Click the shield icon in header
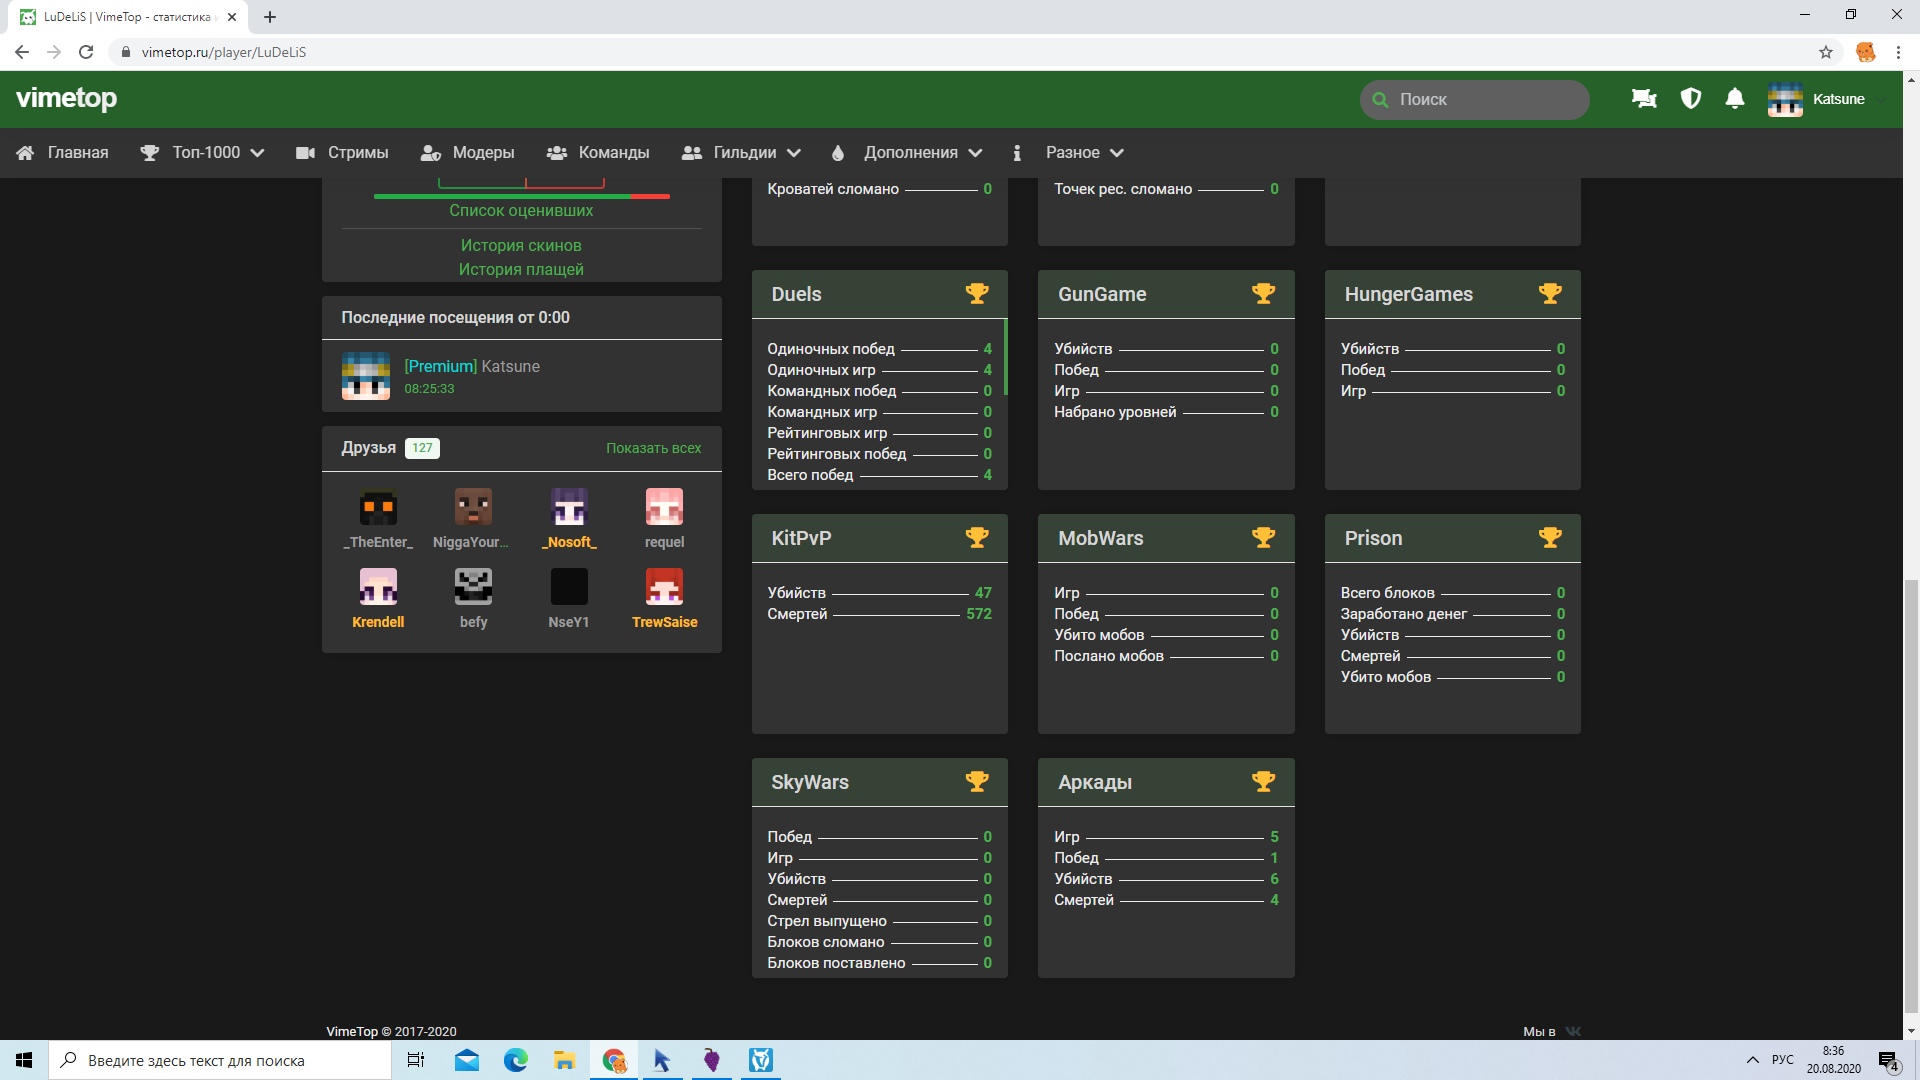The width and height of the screenshot is (1920, 1080). point(1690,98)
